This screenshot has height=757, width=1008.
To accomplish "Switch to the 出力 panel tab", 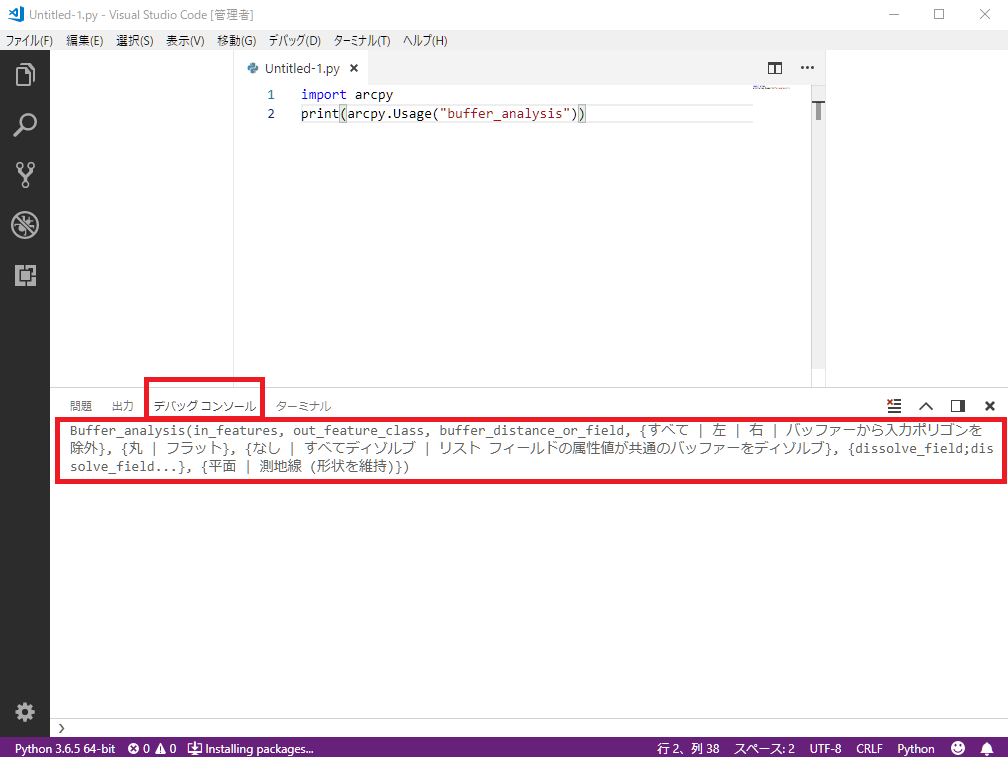I will point(122,406).
